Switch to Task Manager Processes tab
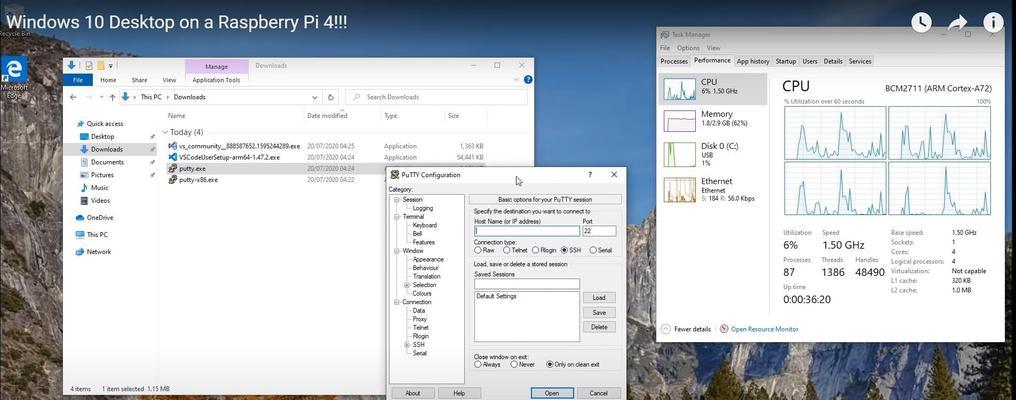 pos(674,62)
